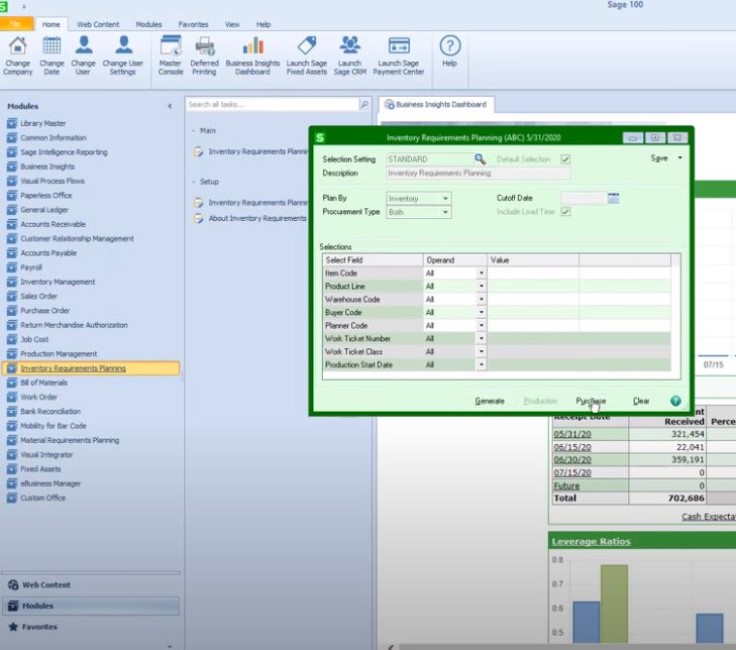Viewport: 736px width, 650px height.
Task: Launch the Master Console
Action: tap(170, 55)
